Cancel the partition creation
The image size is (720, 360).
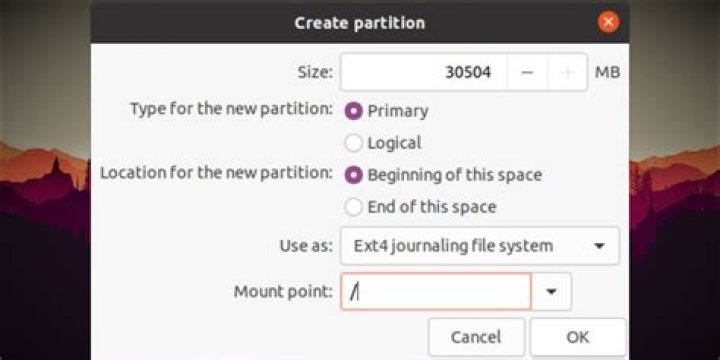(476, 338)
